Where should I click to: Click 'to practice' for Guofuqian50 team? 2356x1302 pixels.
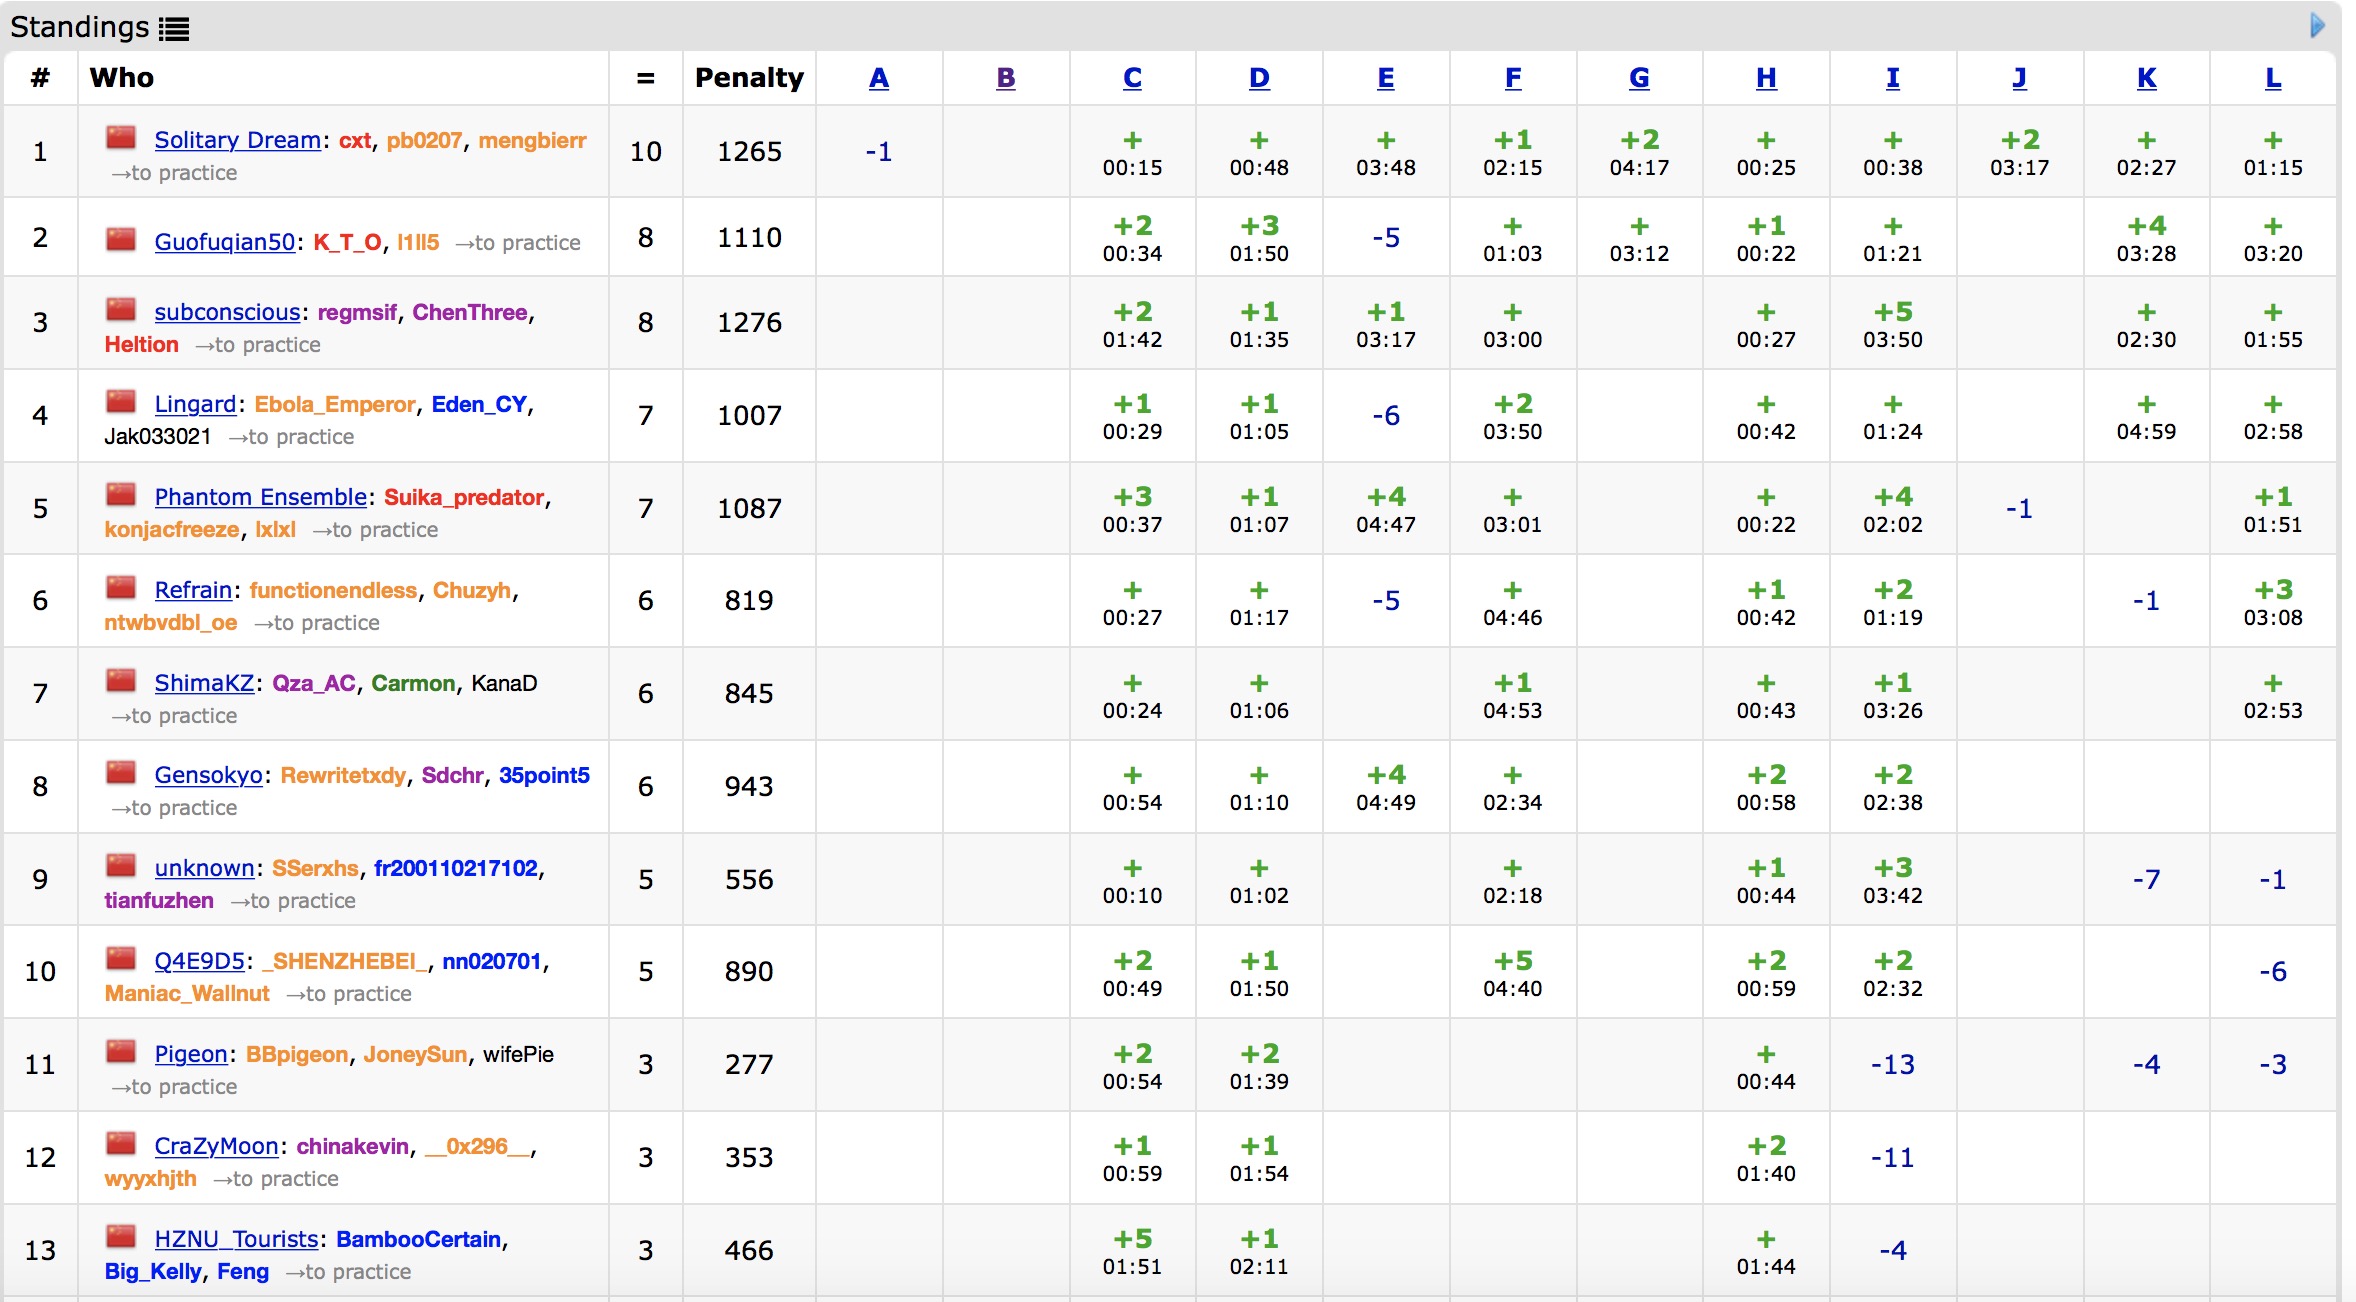pyautogui.click(x=518, y=242)
